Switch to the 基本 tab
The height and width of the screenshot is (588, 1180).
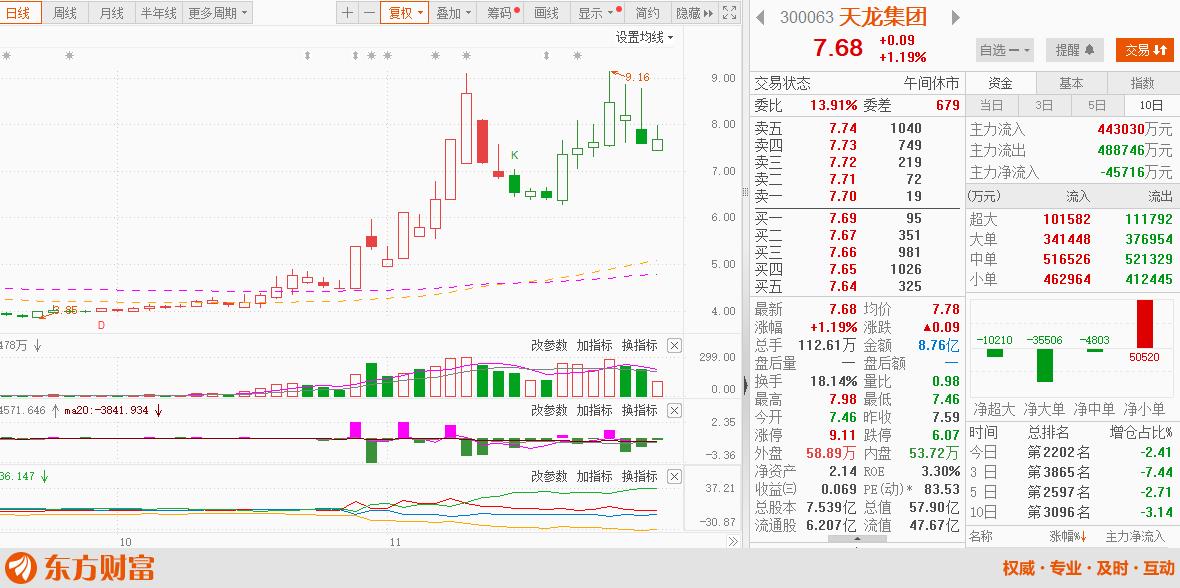point(1071,83)
